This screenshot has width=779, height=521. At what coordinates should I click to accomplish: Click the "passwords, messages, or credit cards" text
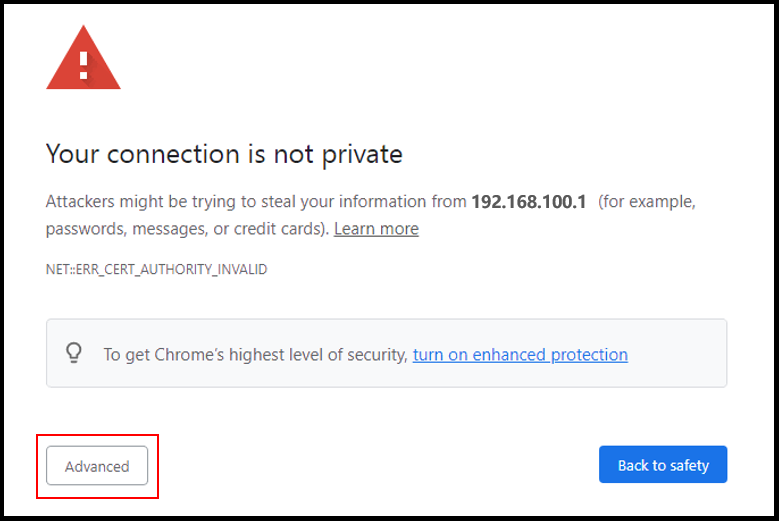pos(186,229)
